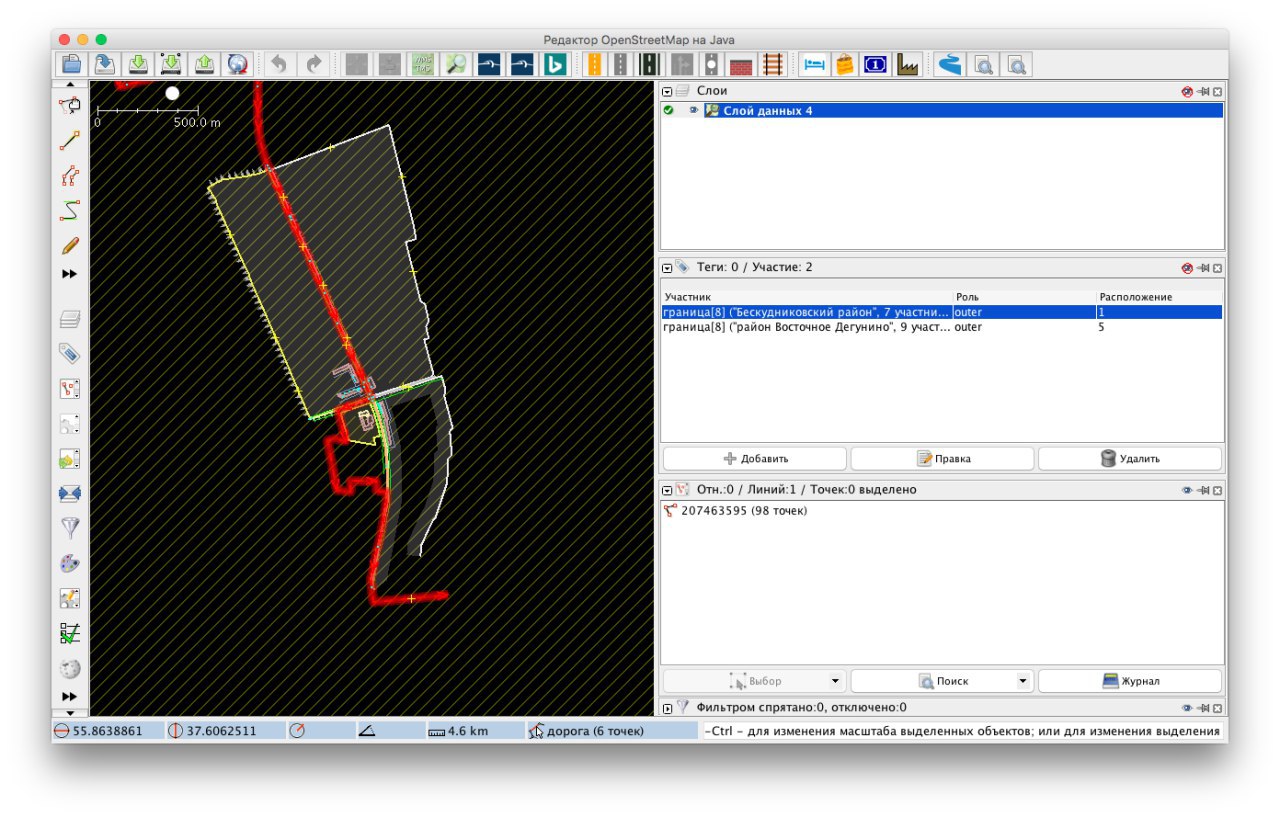
Task: Toggle the selection list panel in the sidebar
Action: (x=70, y=389)
